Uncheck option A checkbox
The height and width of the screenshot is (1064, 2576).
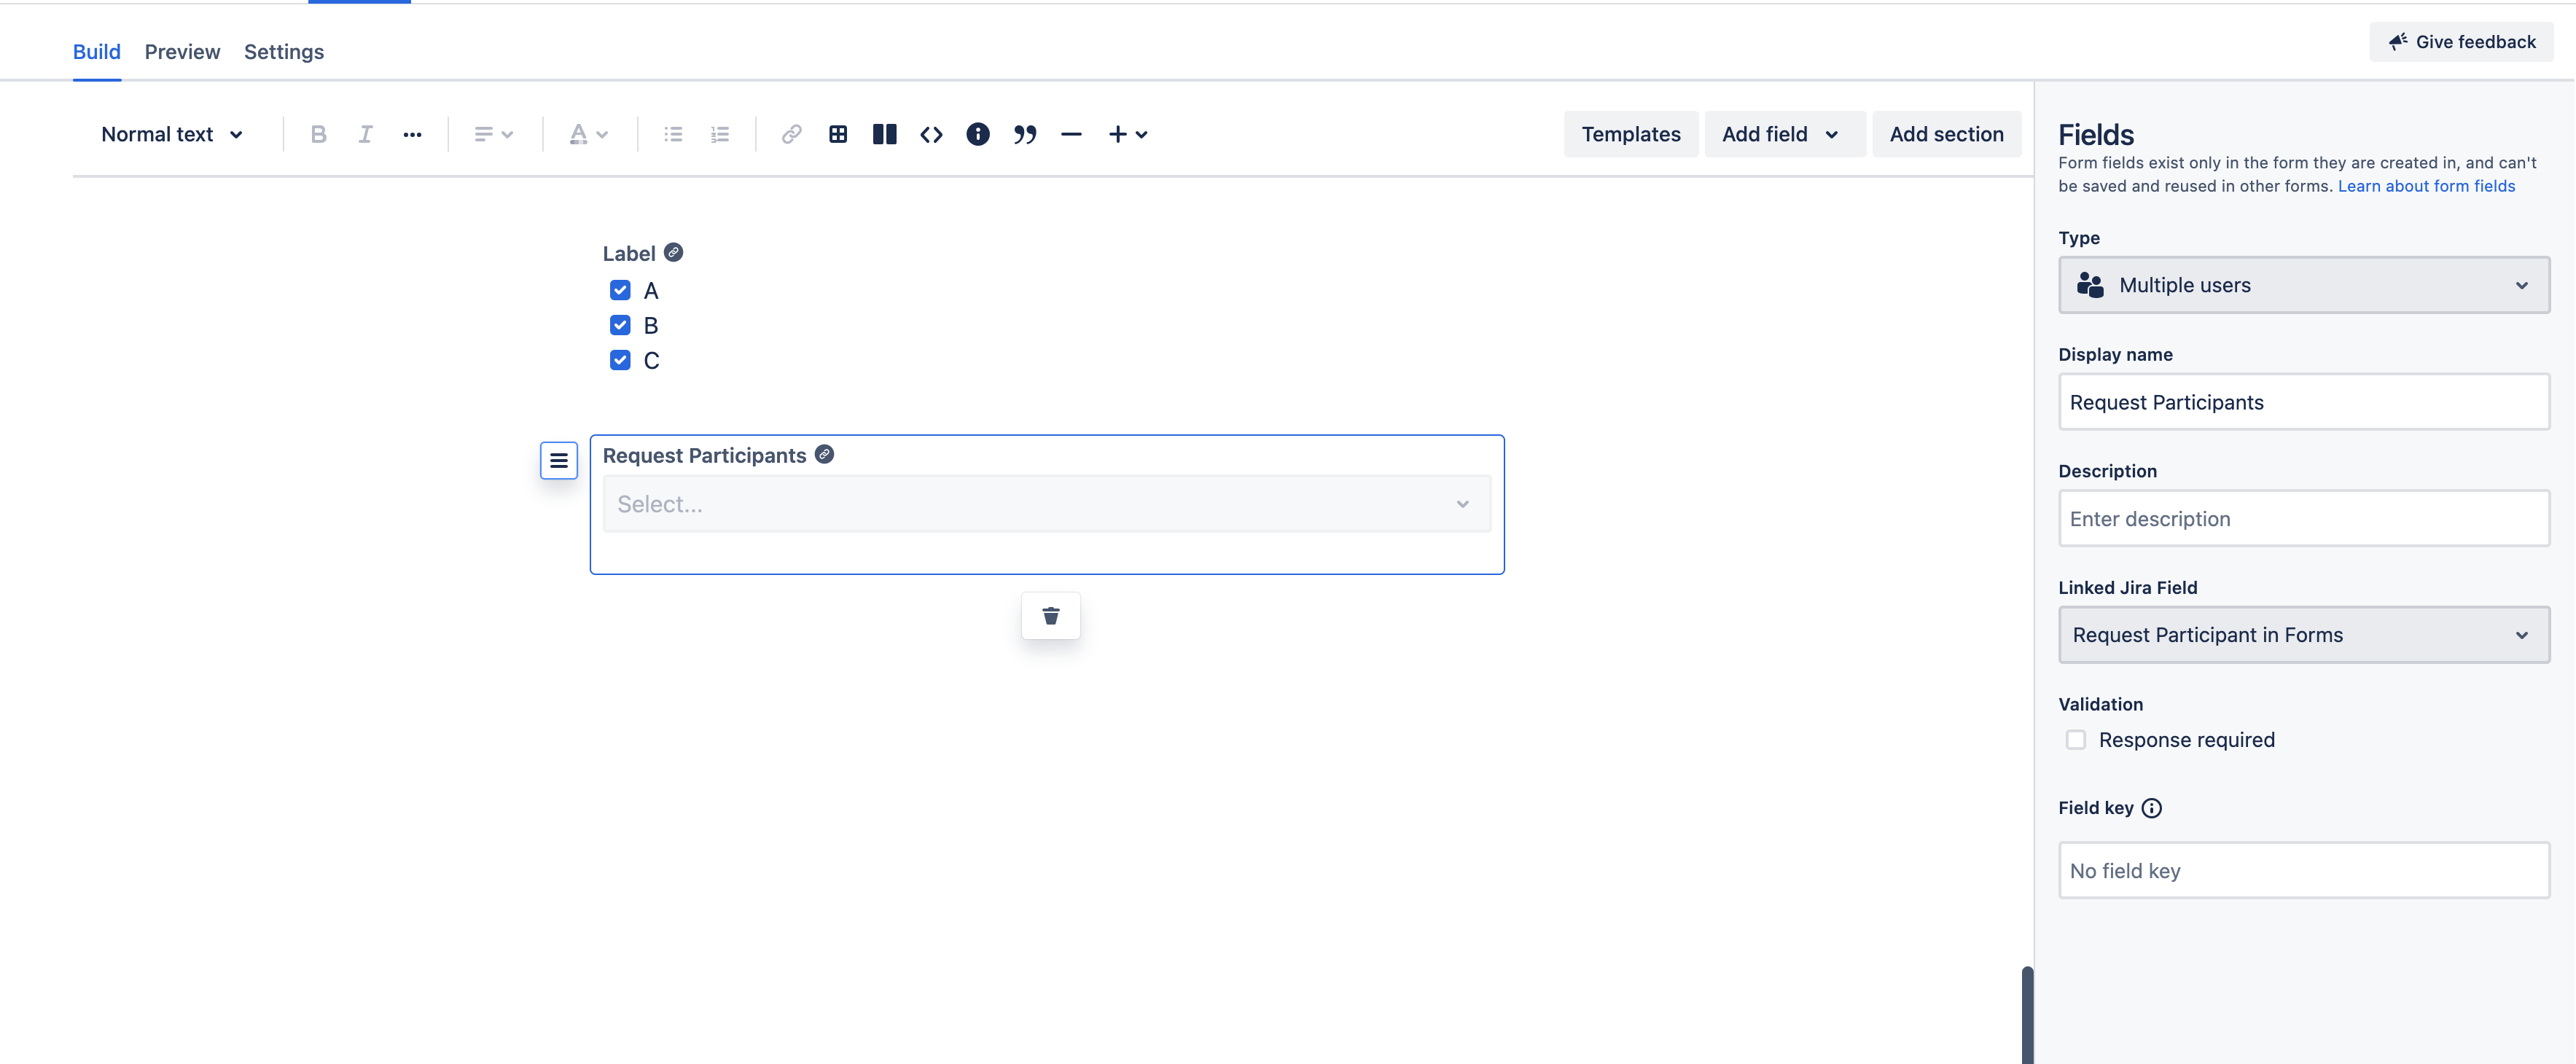coord(620,290)
